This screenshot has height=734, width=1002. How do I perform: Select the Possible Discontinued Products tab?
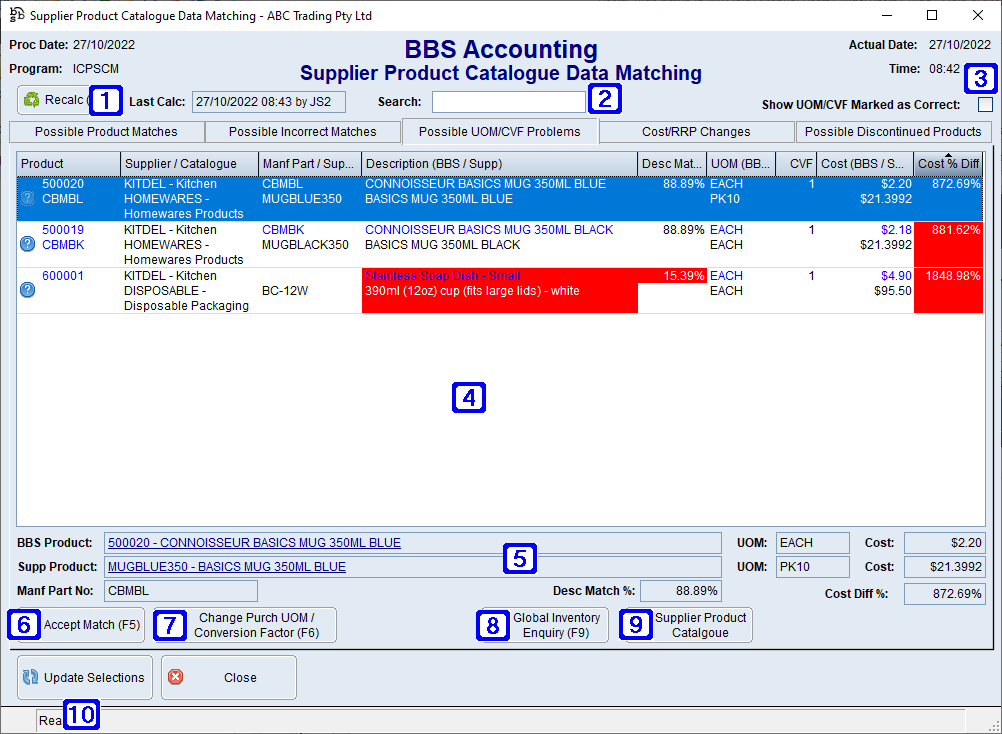pos(894,131)
